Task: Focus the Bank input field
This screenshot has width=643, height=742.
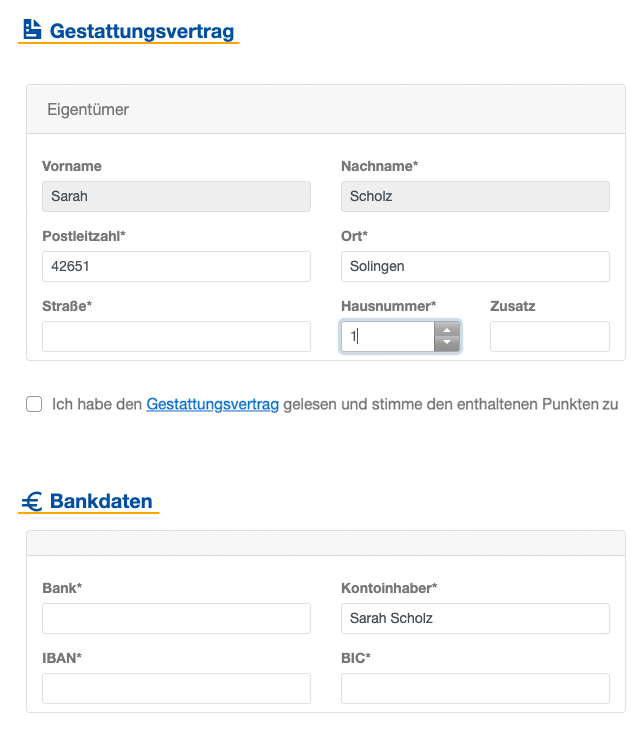Action: [x=176, y=618]
